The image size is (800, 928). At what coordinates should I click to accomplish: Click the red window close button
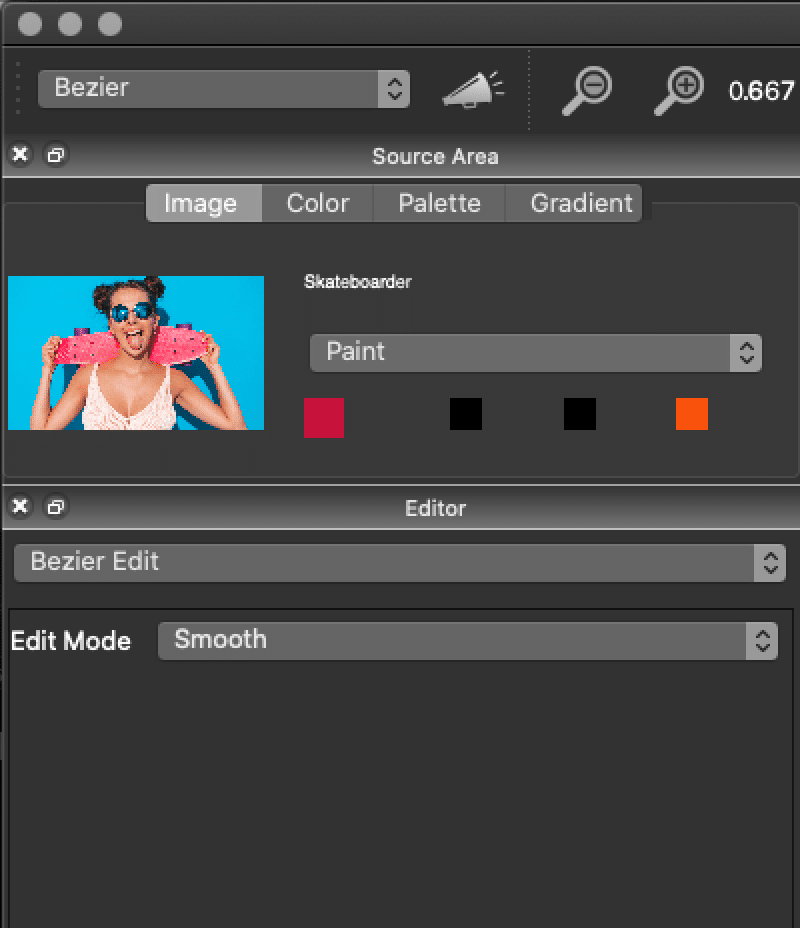click(30, 24)
